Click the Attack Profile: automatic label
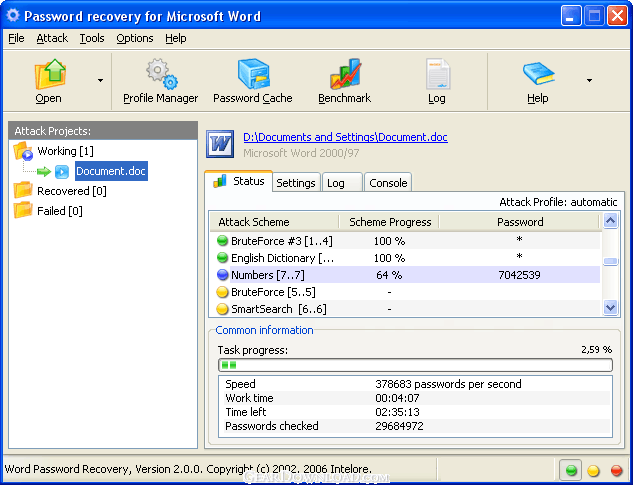The image size is (633, 485). (558, 202)
